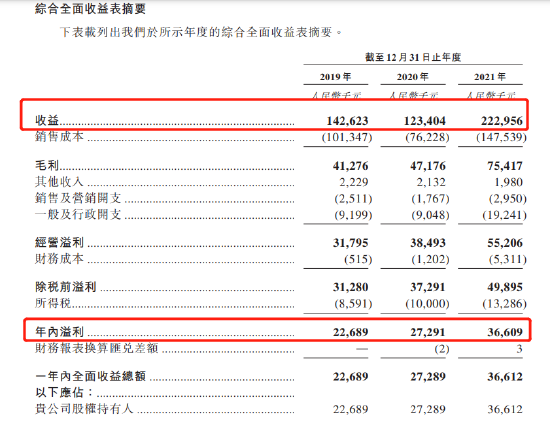Viewport: 550px width, 440px height.
Task: Click operating profit value 31,795
Action: pos(350,243)
